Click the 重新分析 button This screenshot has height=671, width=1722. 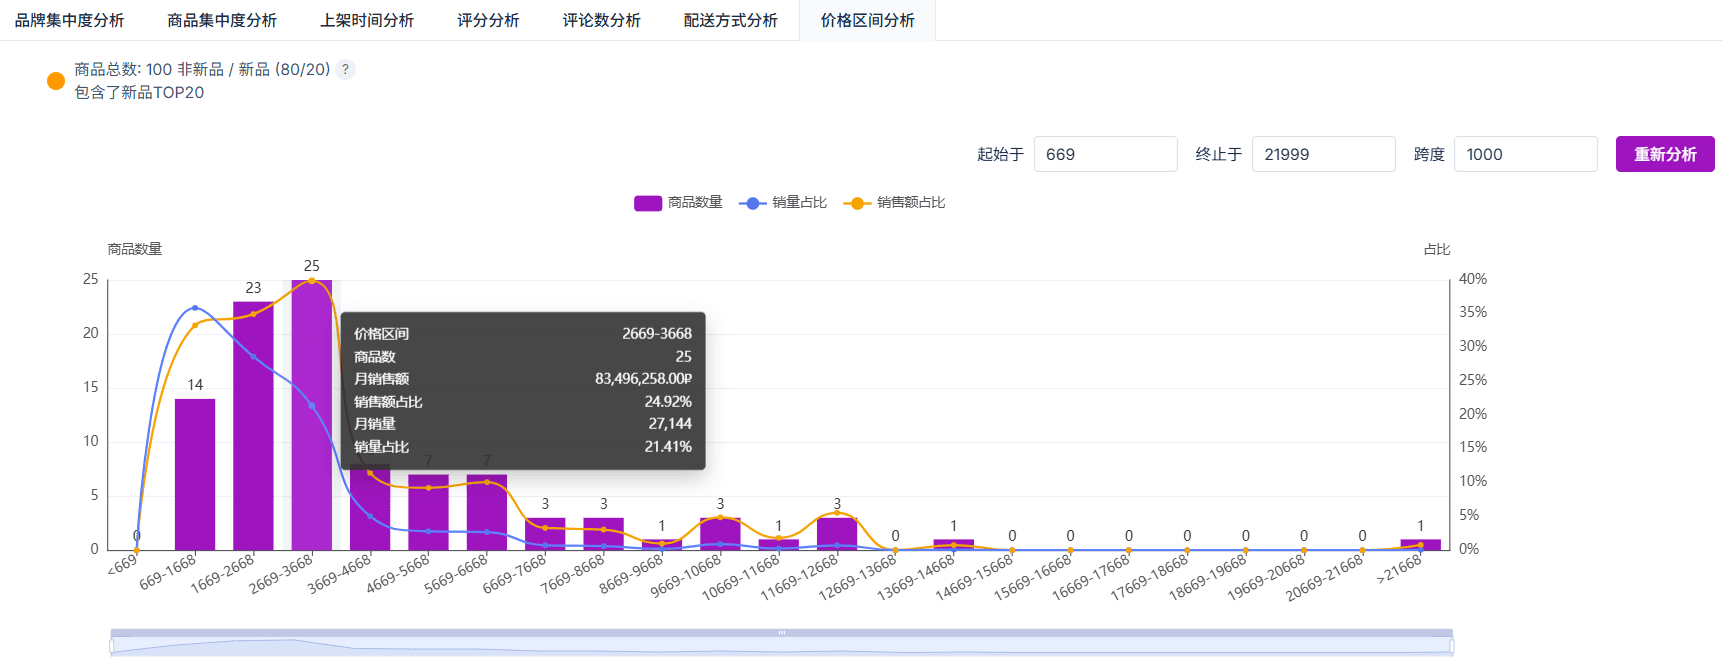pos(1665,154)
